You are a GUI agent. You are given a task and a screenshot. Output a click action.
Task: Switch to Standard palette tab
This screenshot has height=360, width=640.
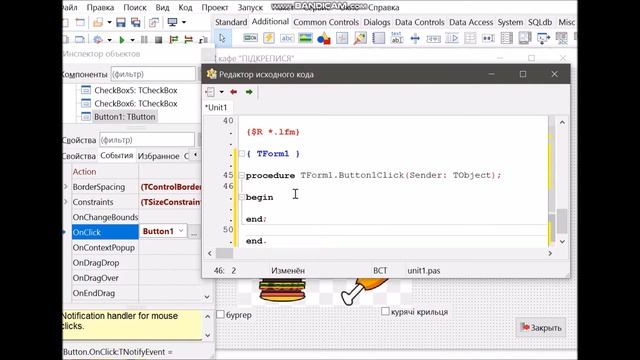click(231, 22)
